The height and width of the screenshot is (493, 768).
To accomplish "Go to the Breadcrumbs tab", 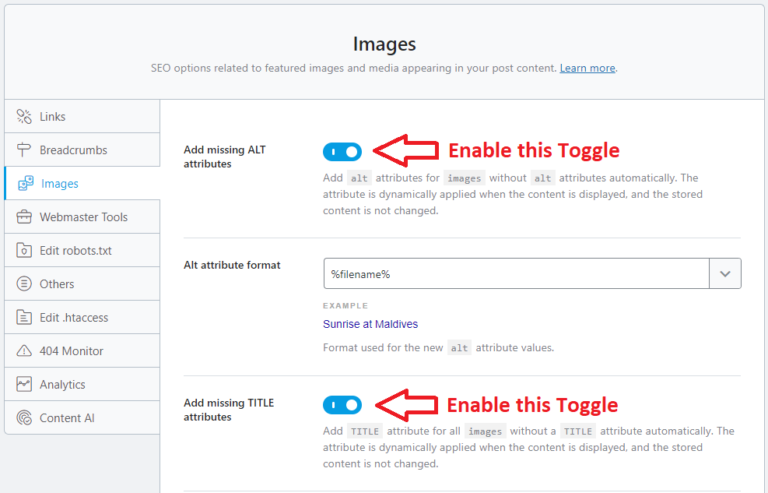I will point(73,150).
